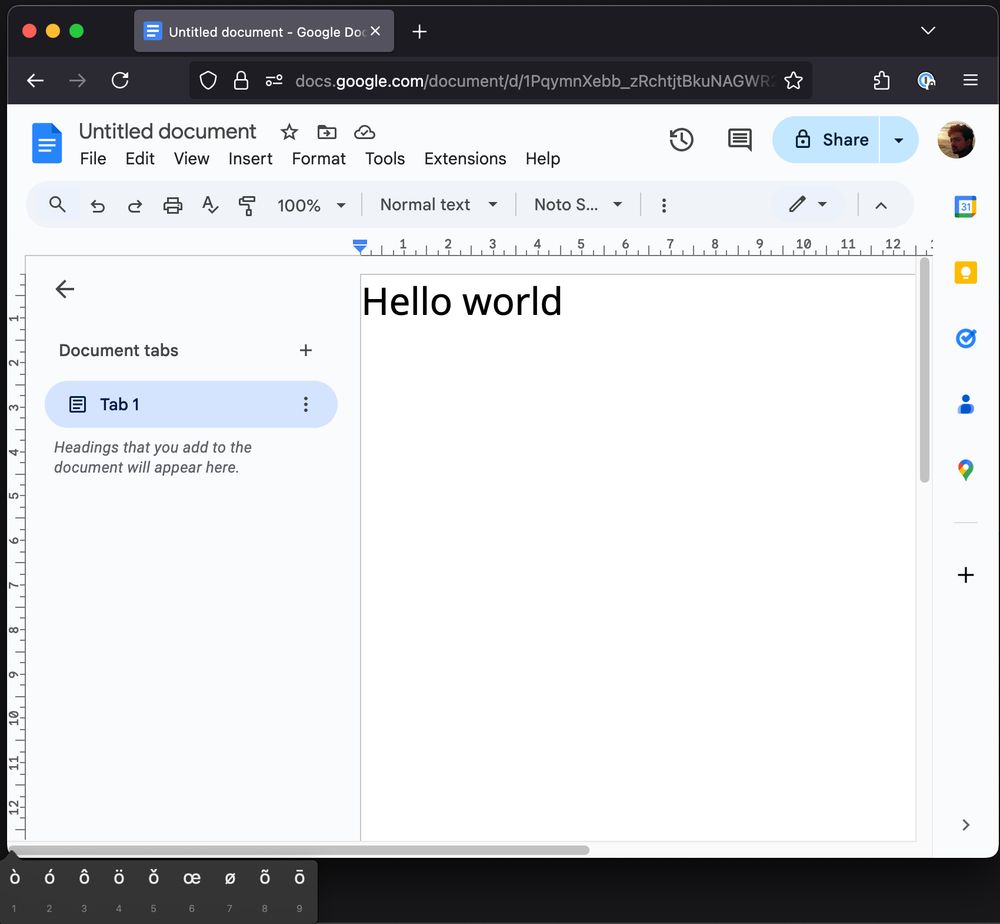This screenshot has height=924, width=1000.
Task: Bookmark this page with star in address bar
Action: 793,80
